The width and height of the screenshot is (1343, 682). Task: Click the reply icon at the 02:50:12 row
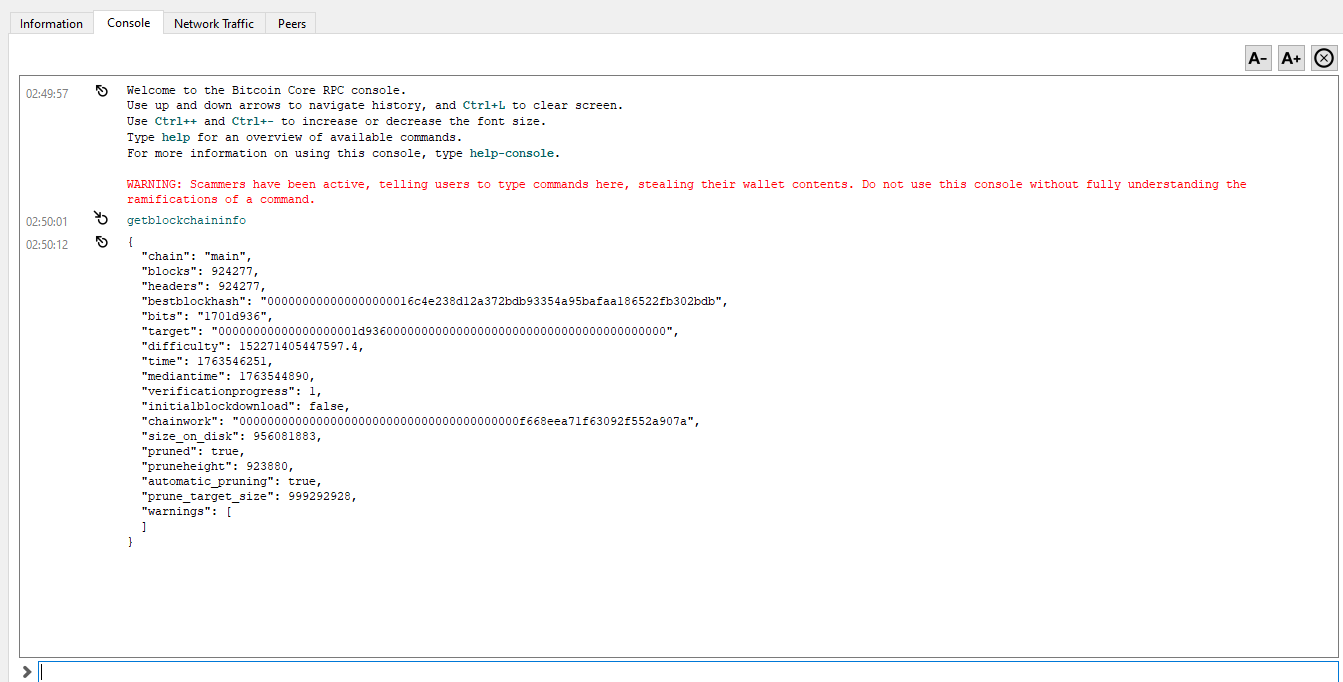point(101,242)
